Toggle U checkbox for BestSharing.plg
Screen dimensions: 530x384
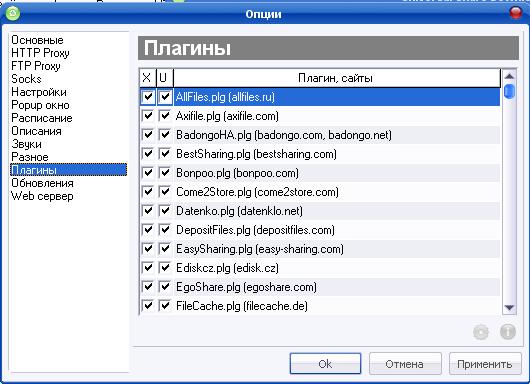[x=165, y=154]
